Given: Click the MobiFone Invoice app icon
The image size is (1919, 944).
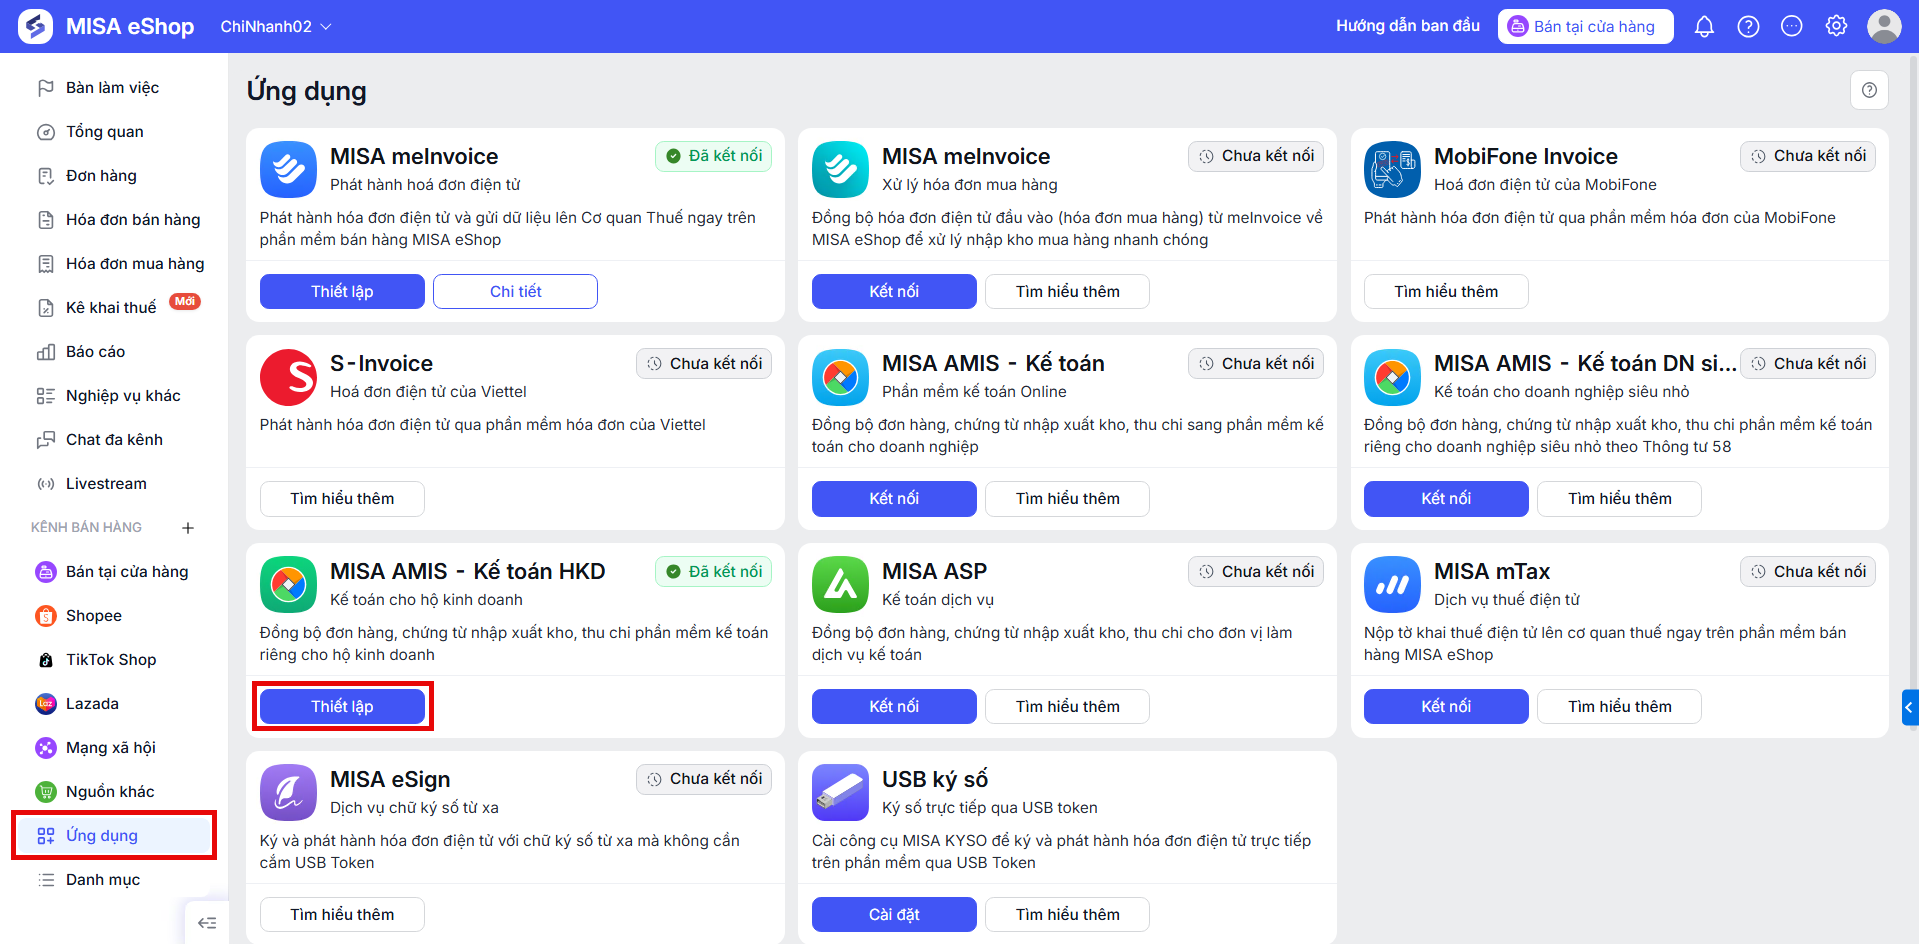Looking at the screenshot, I should (1392, 169).
